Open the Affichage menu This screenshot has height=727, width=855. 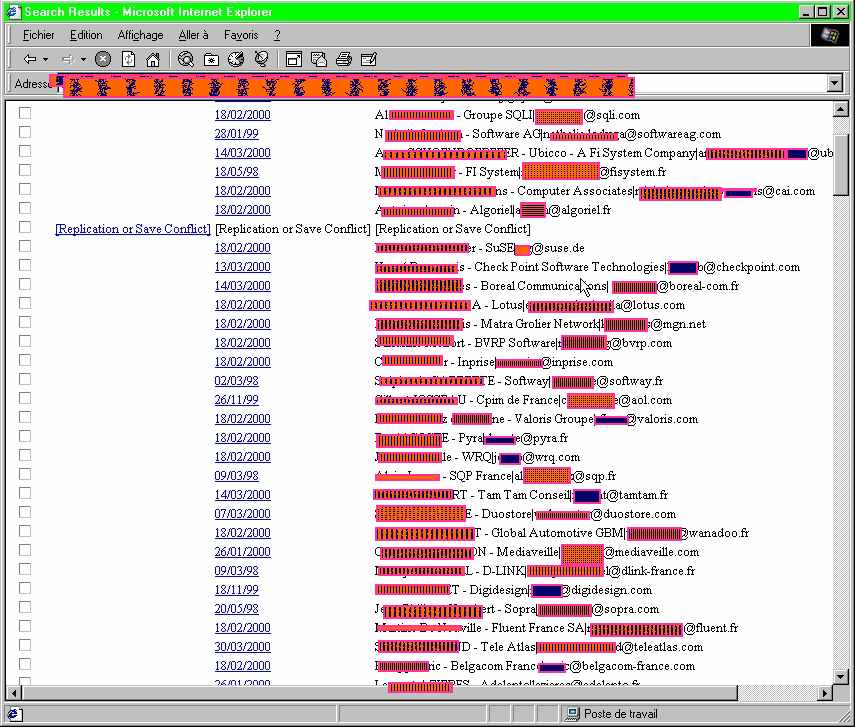[140, 35]
